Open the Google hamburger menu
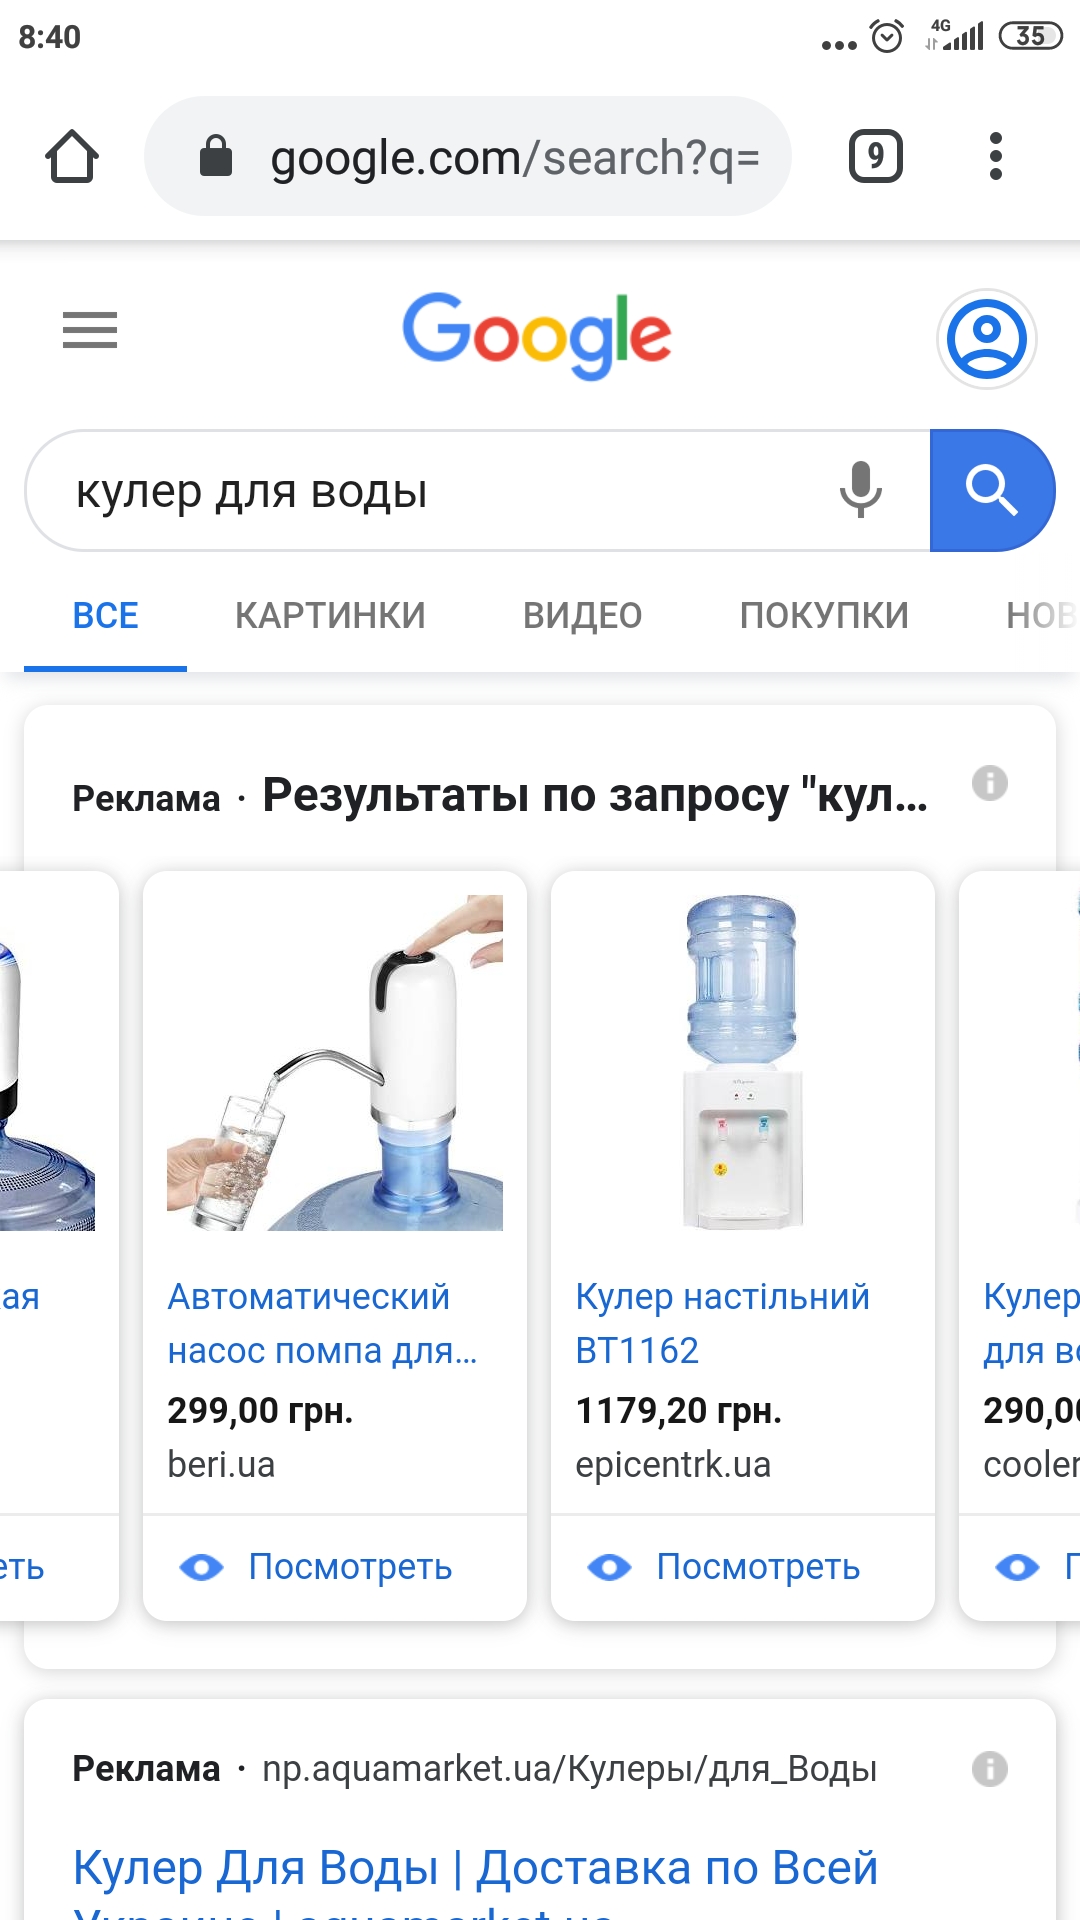The height and width of the screenshot is (1920, 1080). [90, 330]
